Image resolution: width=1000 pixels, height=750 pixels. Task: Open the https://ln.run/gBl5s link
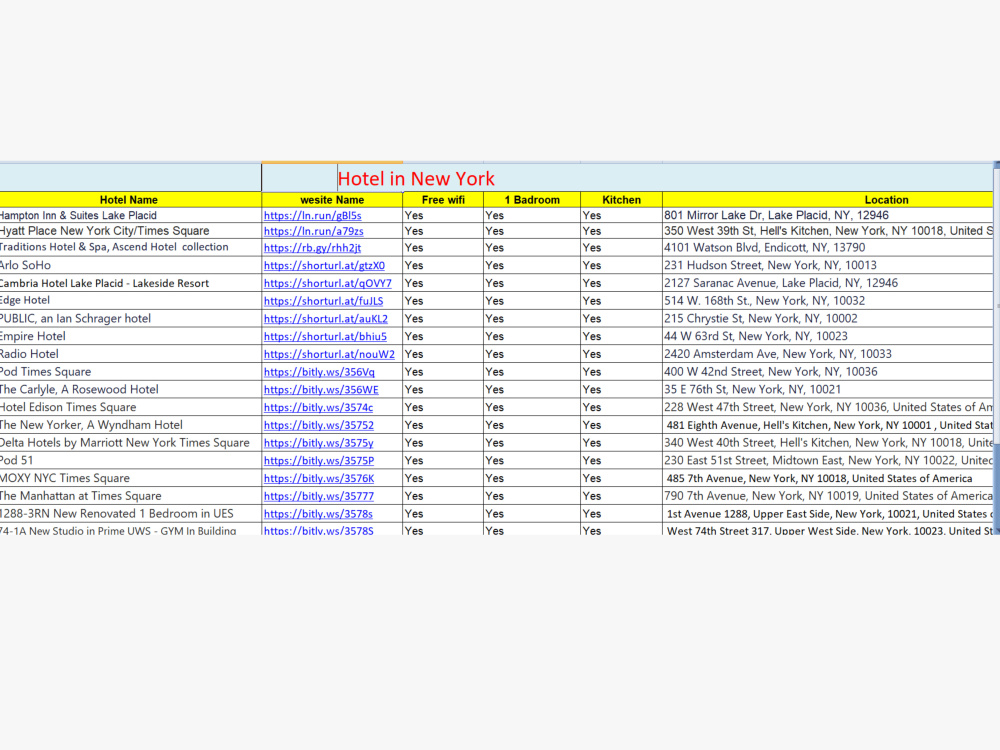pos(312,216)
